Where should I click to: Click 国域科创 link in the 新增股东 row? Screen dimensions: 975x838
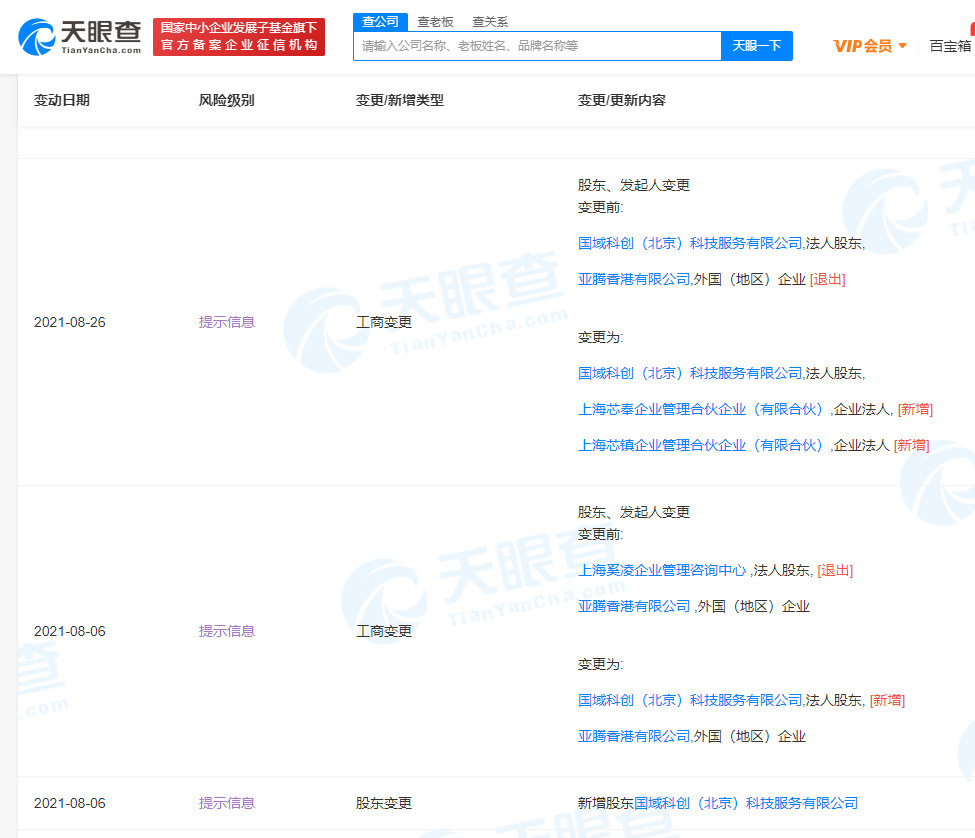745,803
